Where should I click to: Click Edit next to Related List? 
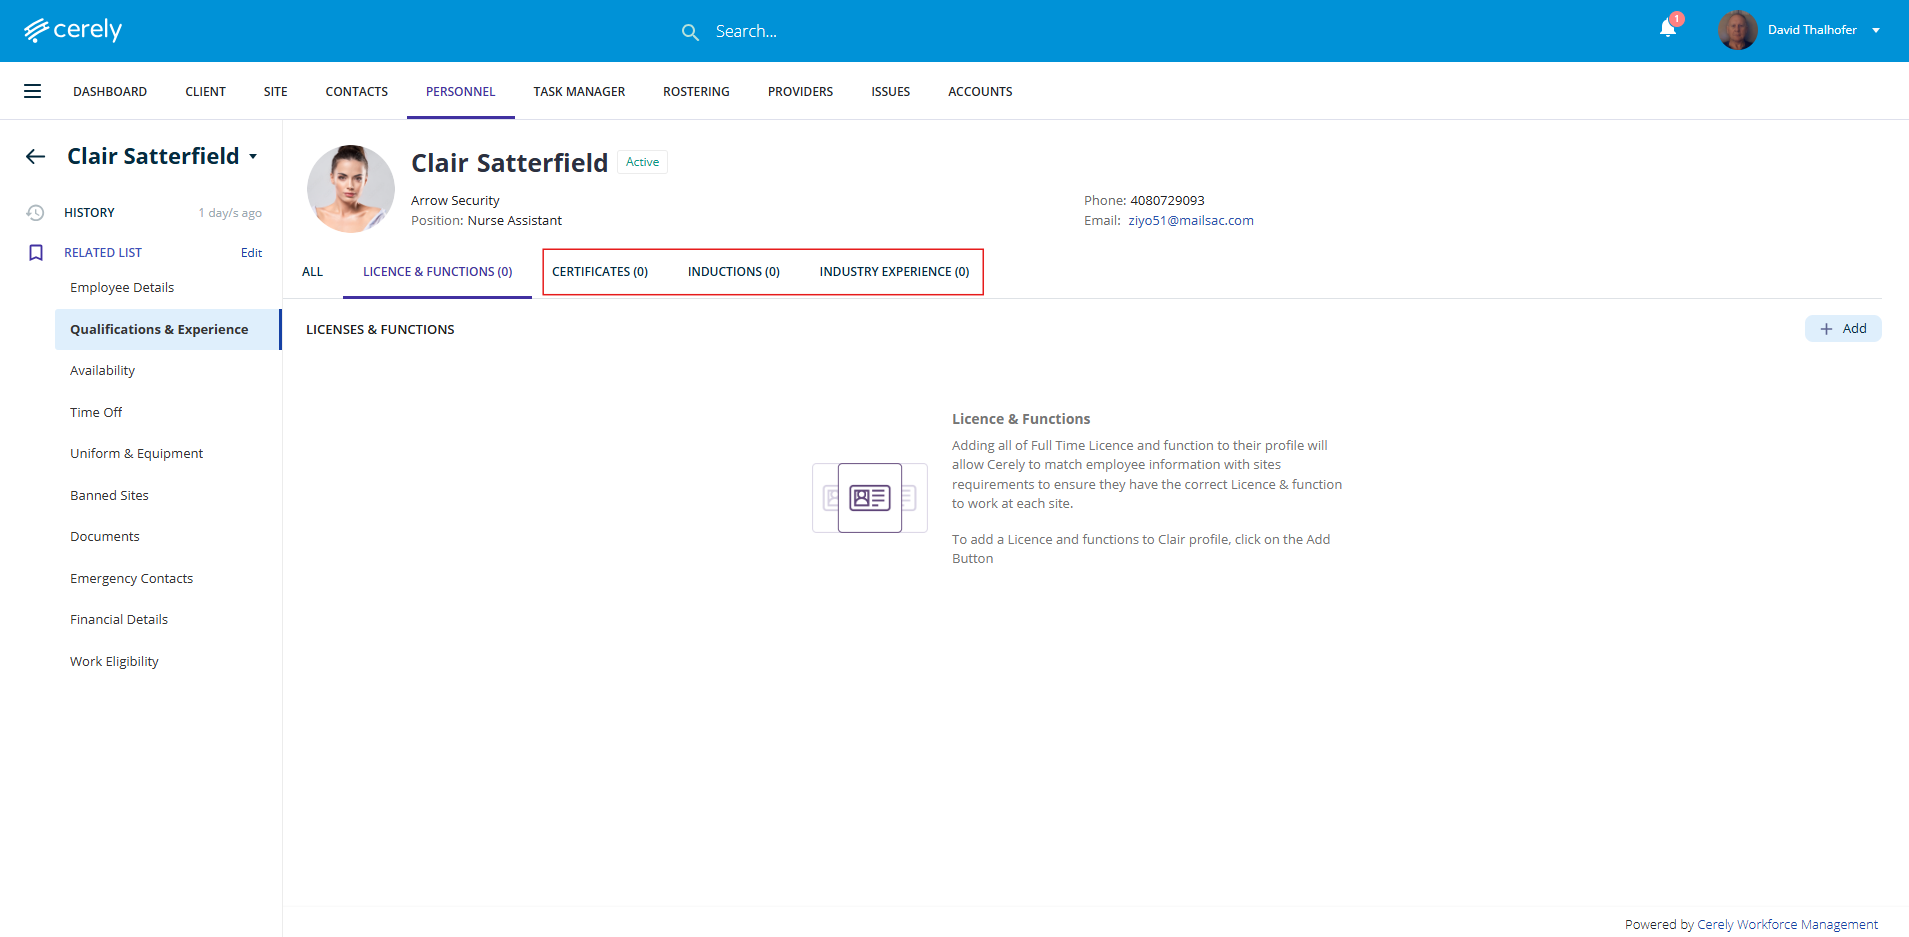pos(251,253)
